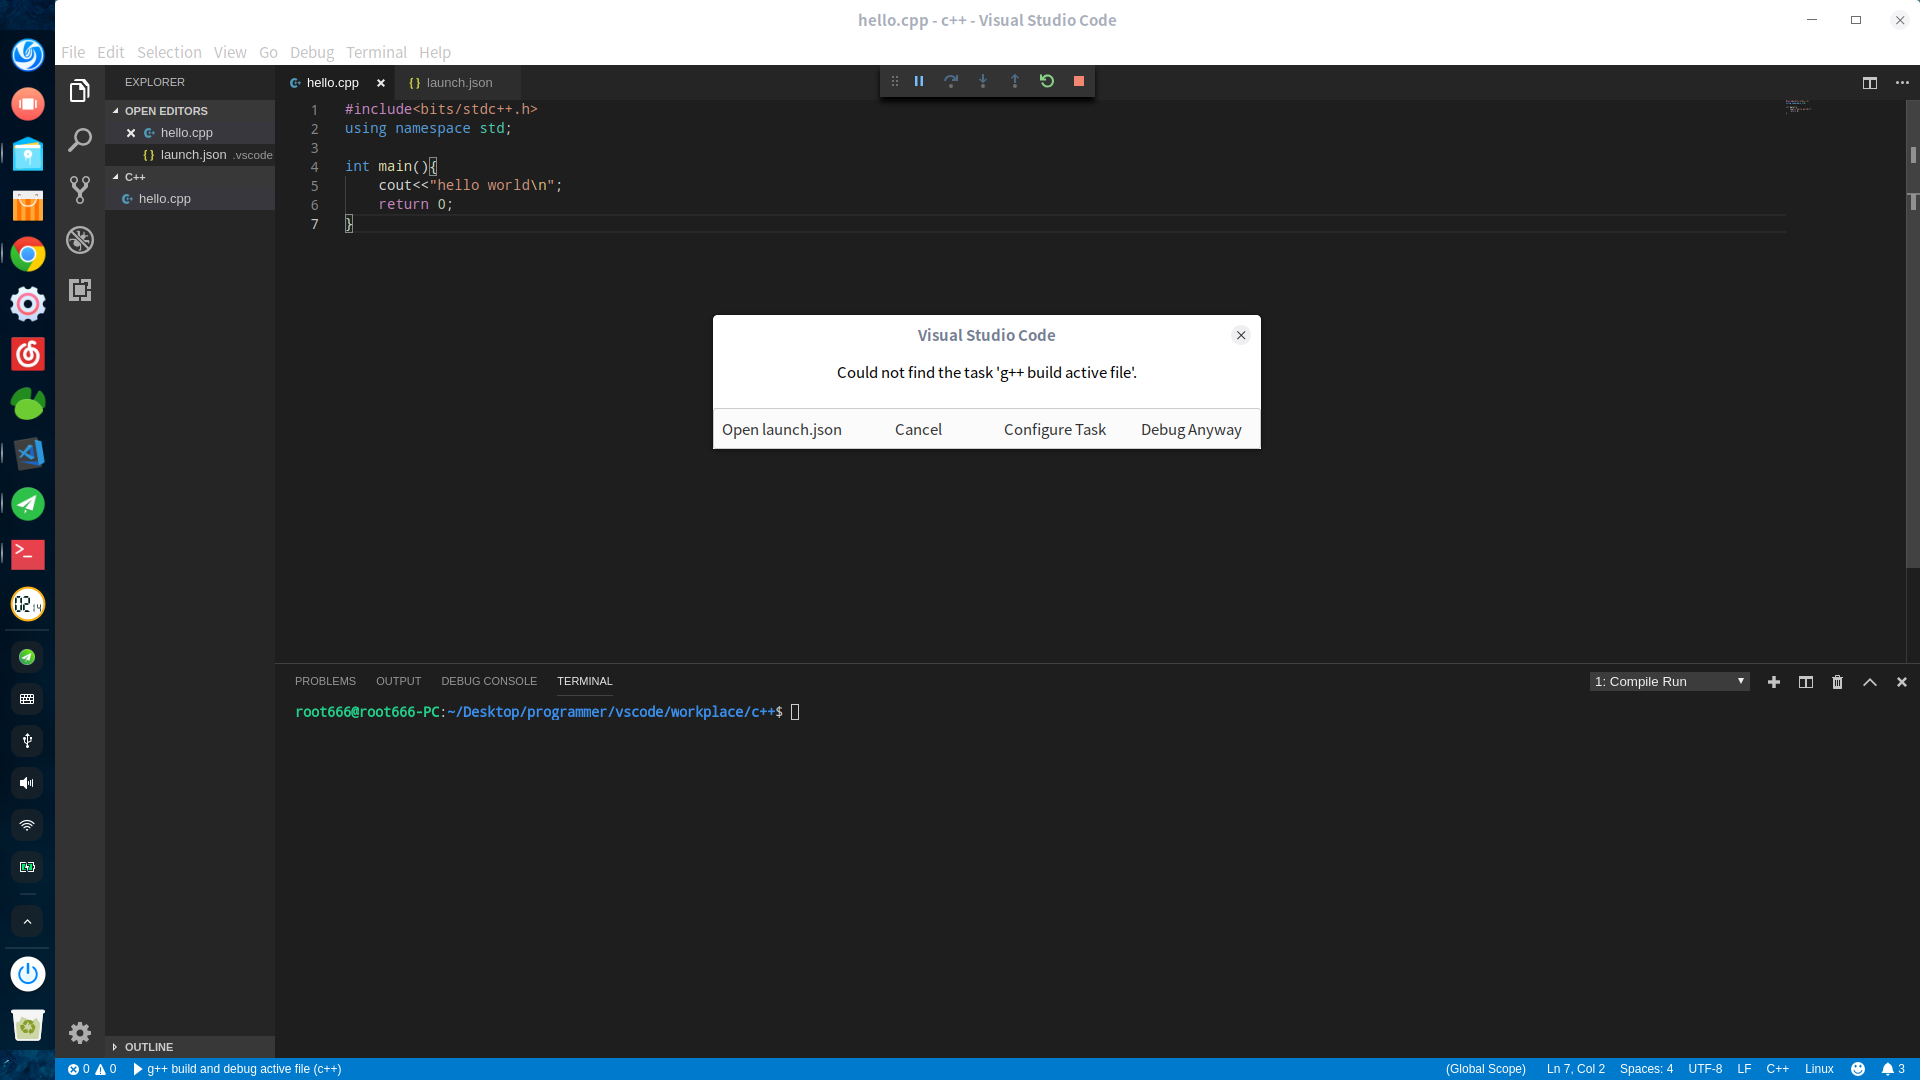Open the volume control in dock
The height and width of the screenshot is (1080, 1920).
click(27, 783)
